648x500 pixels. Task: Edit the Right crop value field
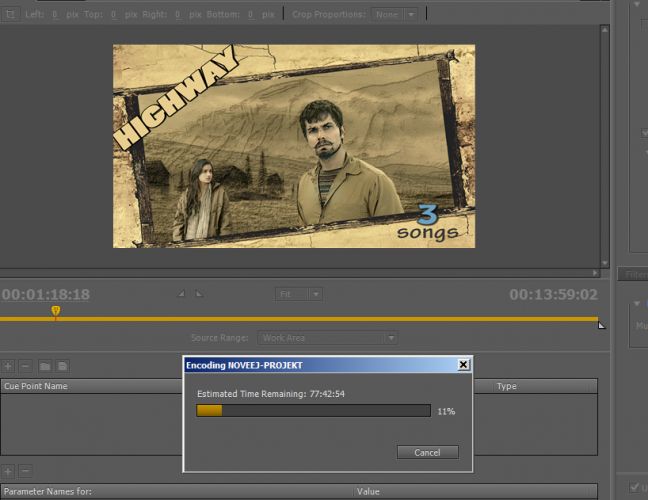(x=178, y=14)
